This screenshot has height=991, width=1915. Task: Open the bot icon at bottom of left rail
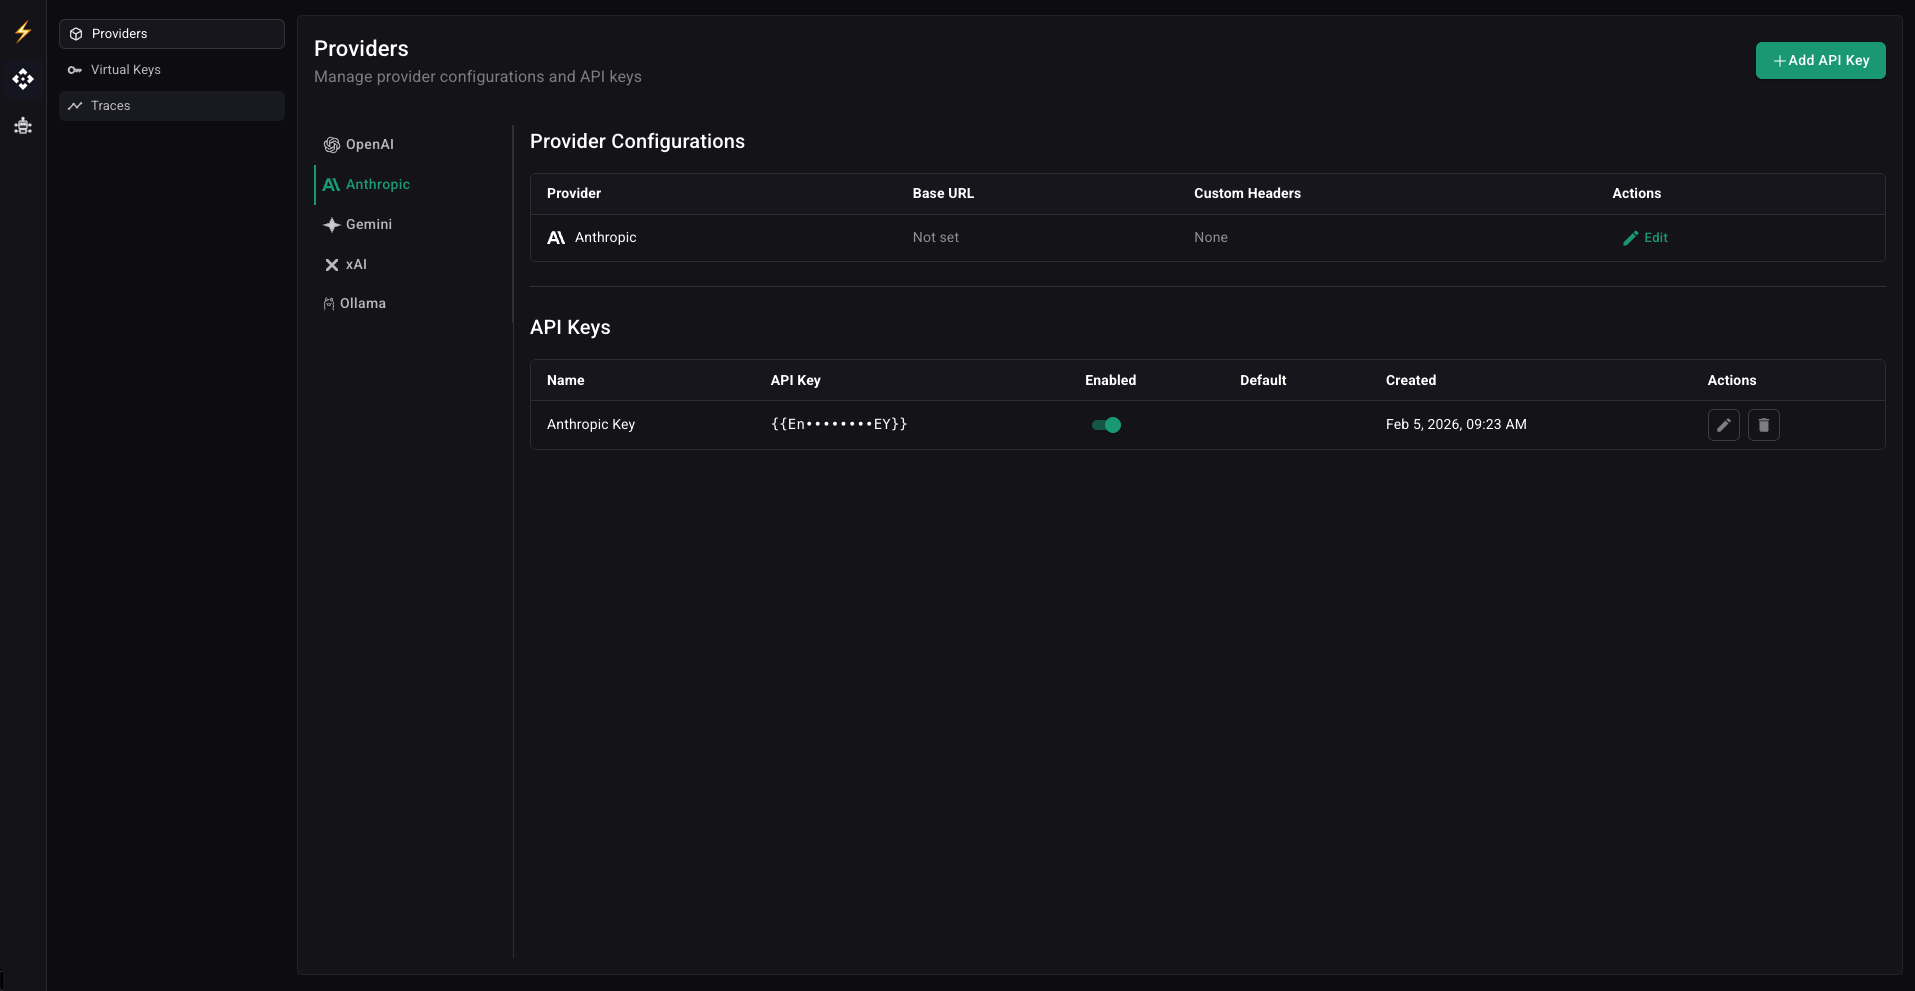23,127
